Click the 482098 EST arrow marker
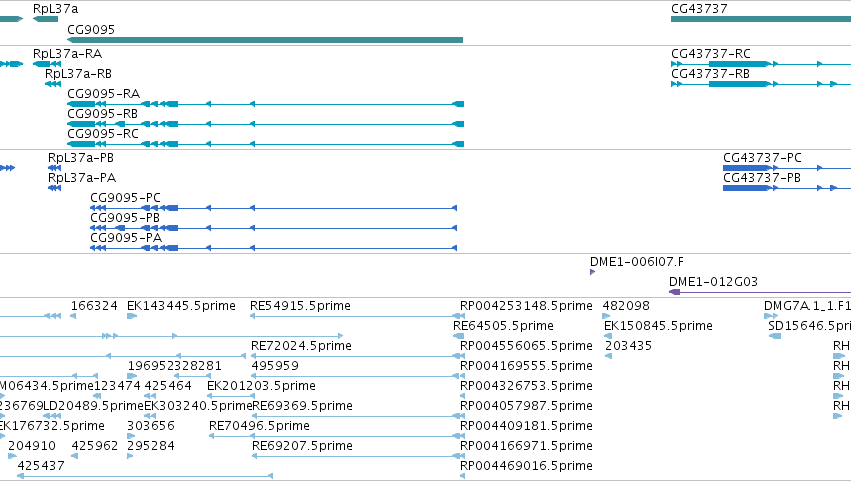This screenshot has width=851, height=481. click(x=606, y=316)
